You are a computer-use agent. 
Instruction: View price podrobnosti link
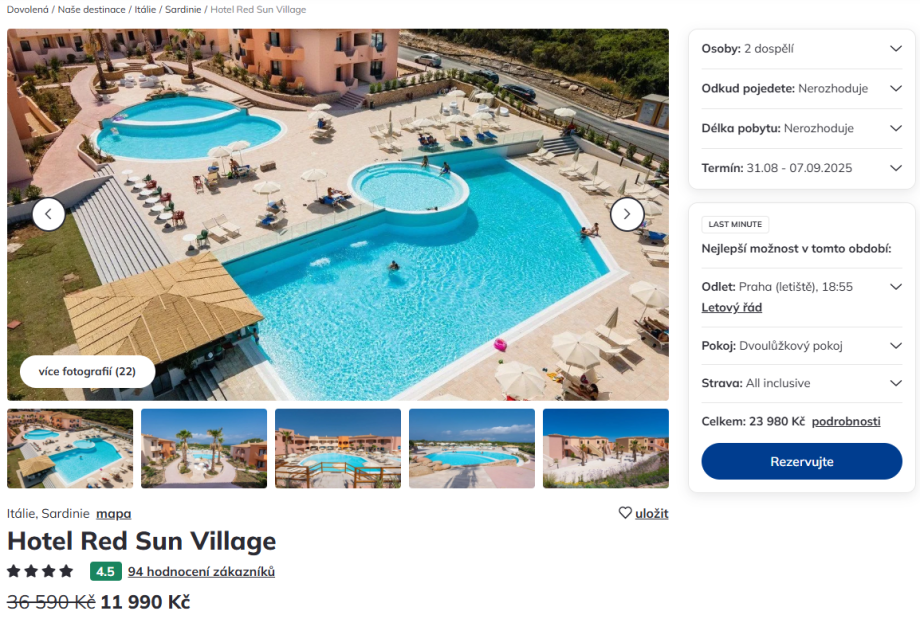pyautogui.click(x=845, y=421)
